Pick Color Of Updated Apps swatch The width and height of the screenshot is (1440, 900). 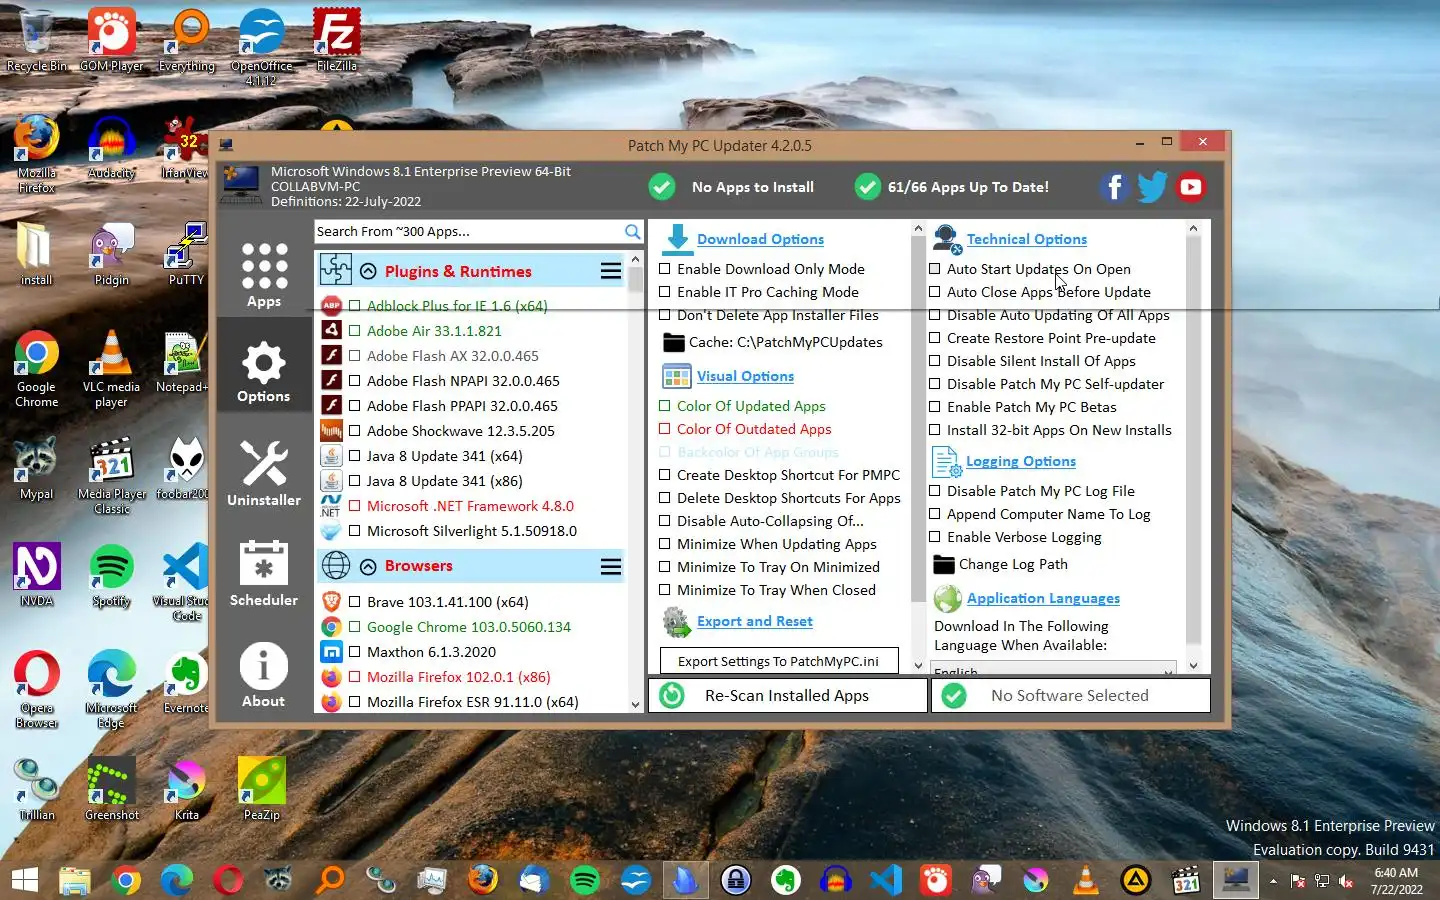pos(665,406)
